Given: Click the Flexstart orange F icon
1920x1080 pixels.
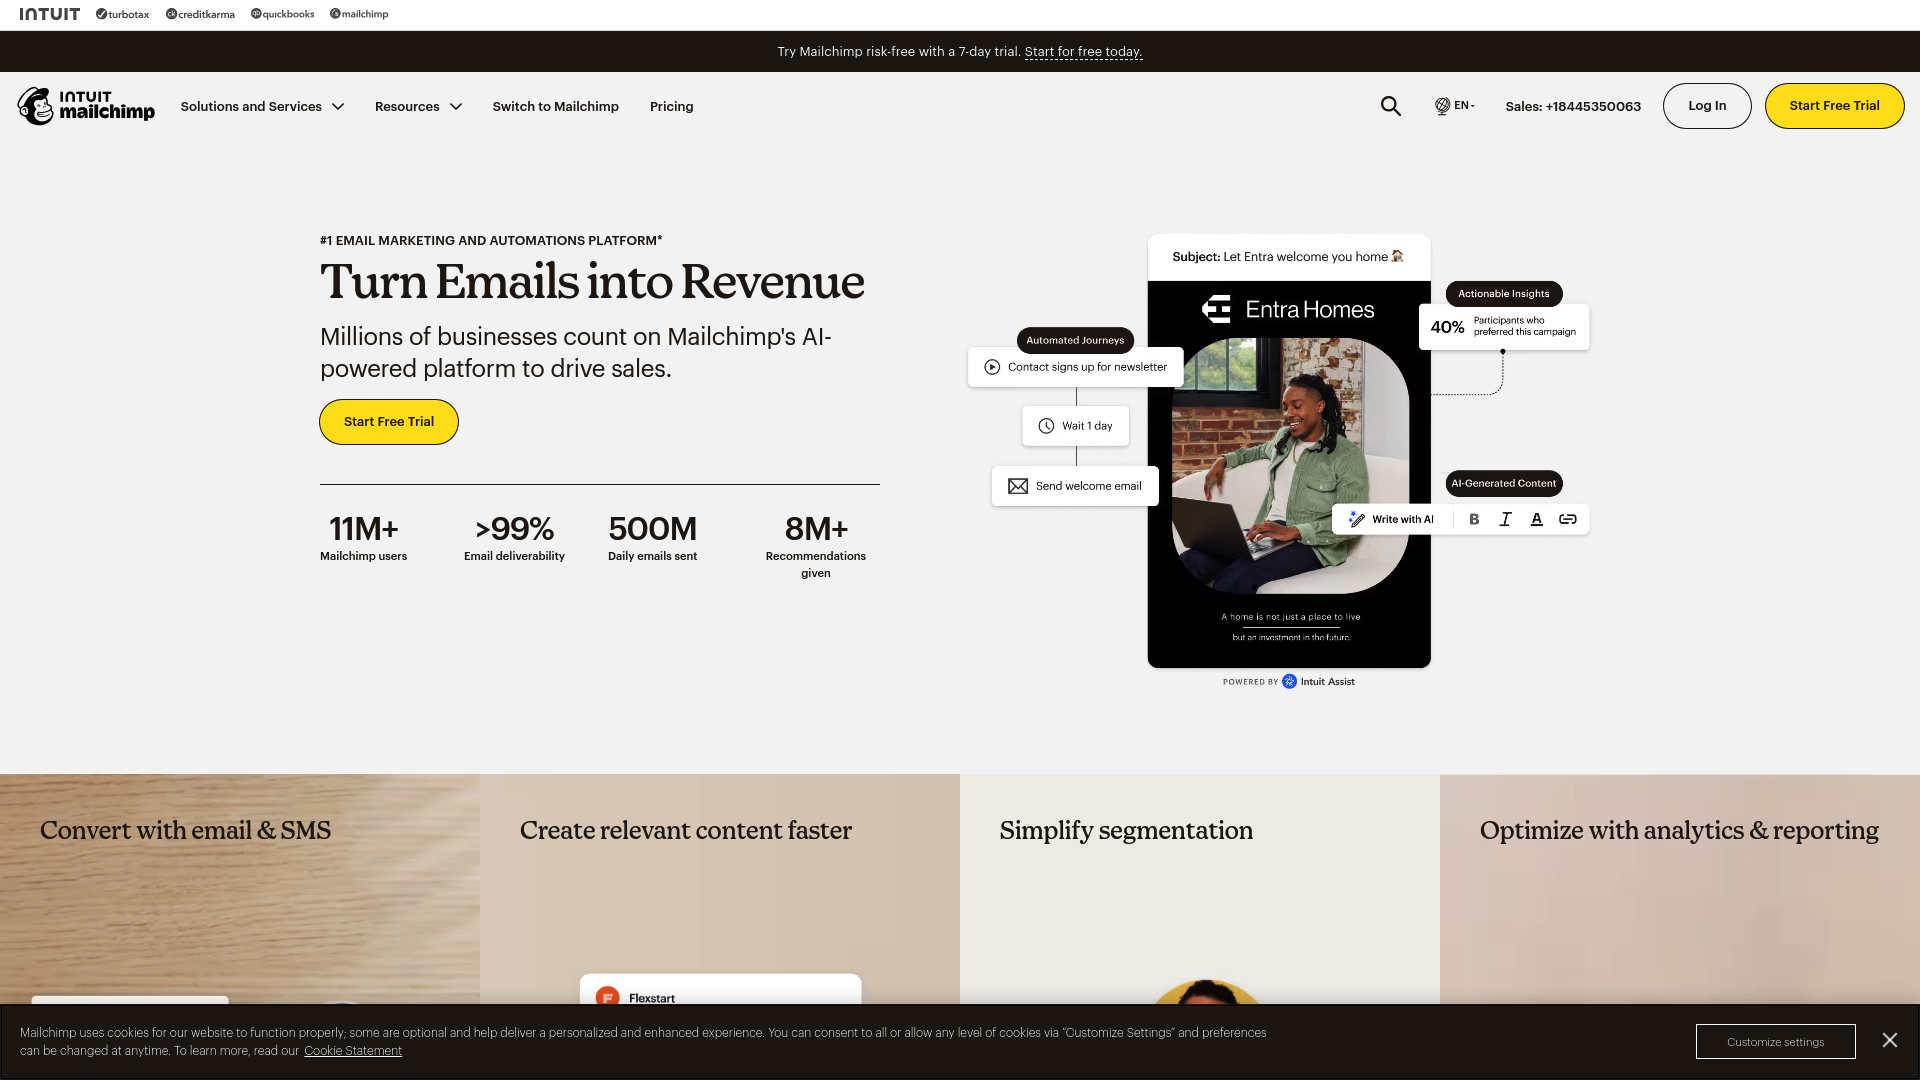Looking at the screenshot, I should tap(607, 997).
